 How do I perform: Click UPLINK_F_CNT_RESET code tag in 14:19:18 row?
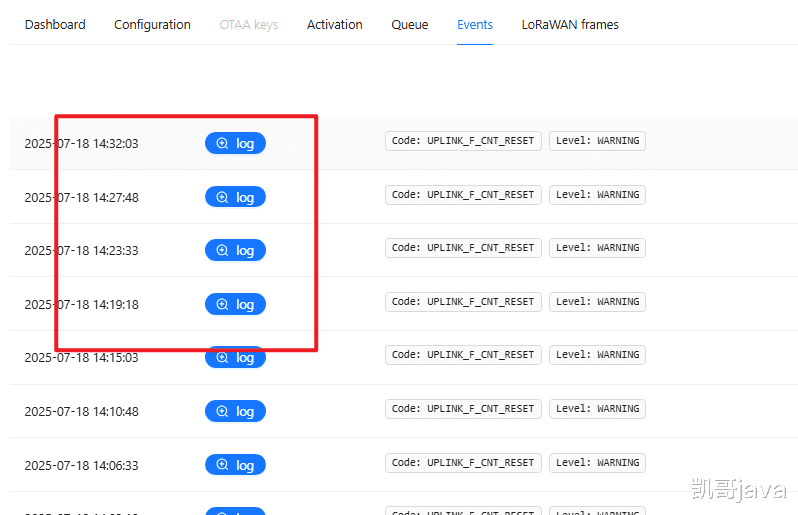coord(463,302)
